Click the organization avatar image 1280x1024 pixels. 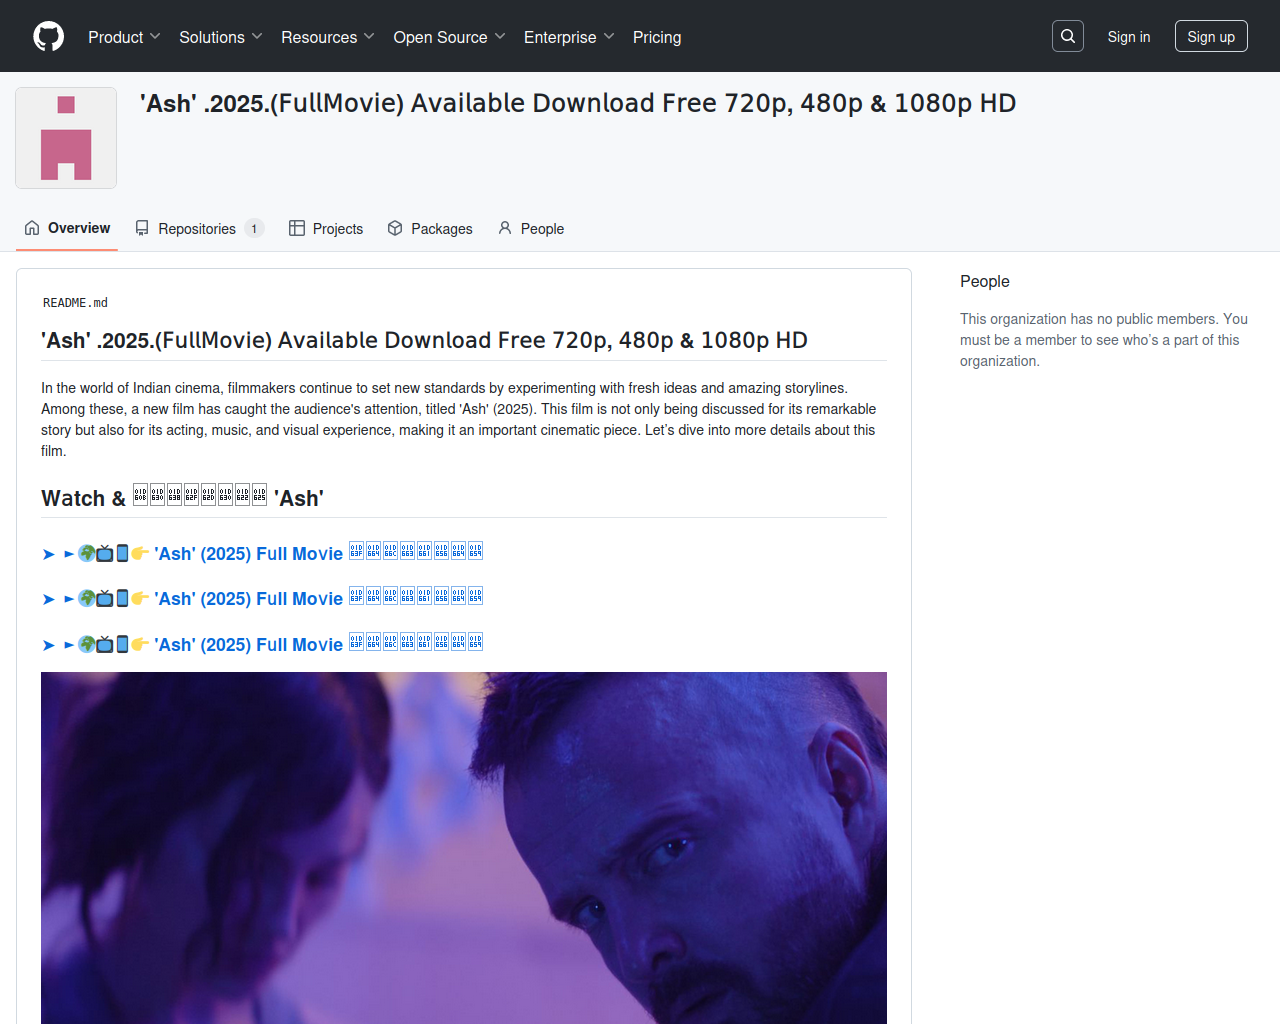66,138
